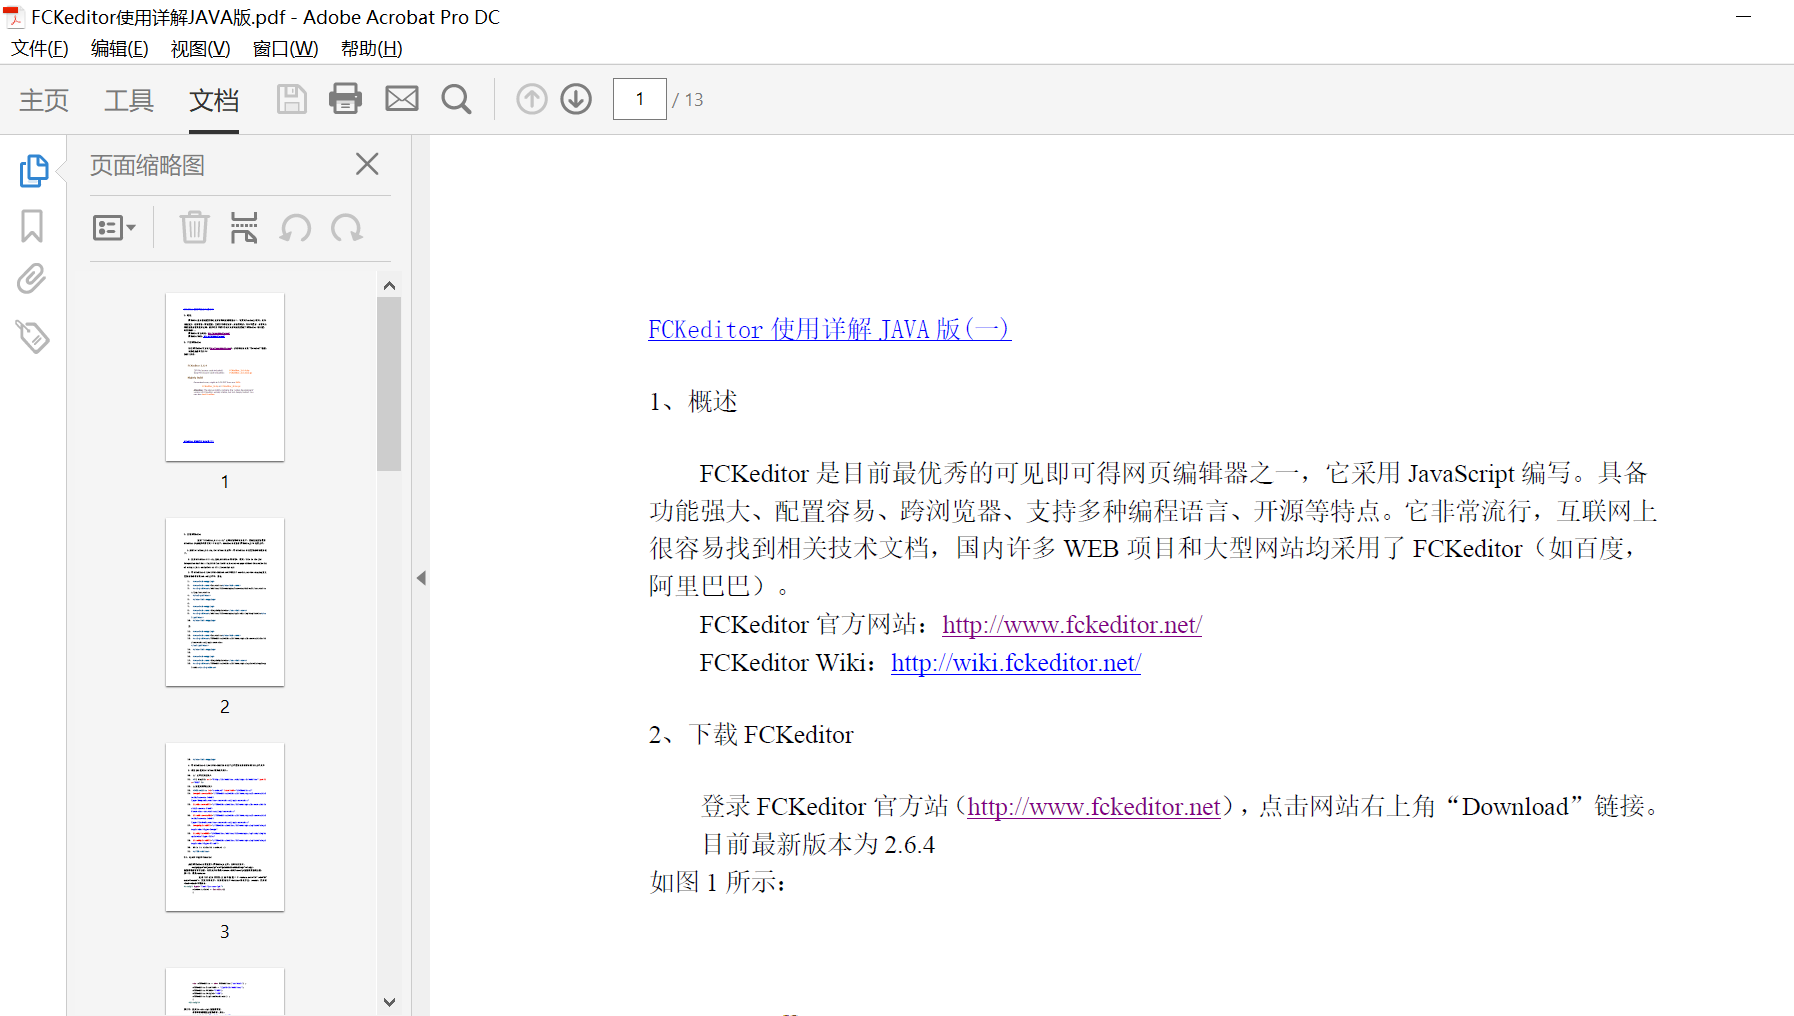
Task: Open the http://www.fckeditor.net/ official site link
Action: (1072, 625)
